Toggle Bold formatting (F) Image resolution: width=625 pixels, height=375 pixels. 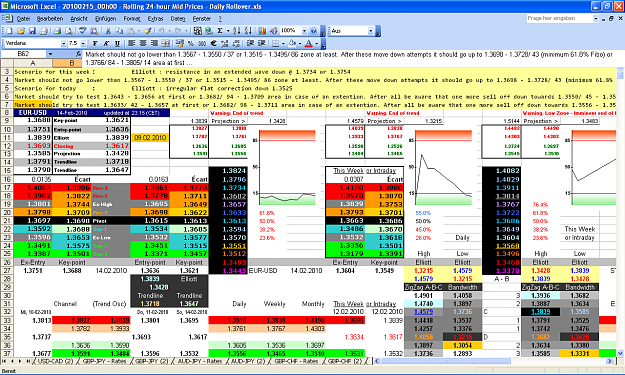(95, 43)
